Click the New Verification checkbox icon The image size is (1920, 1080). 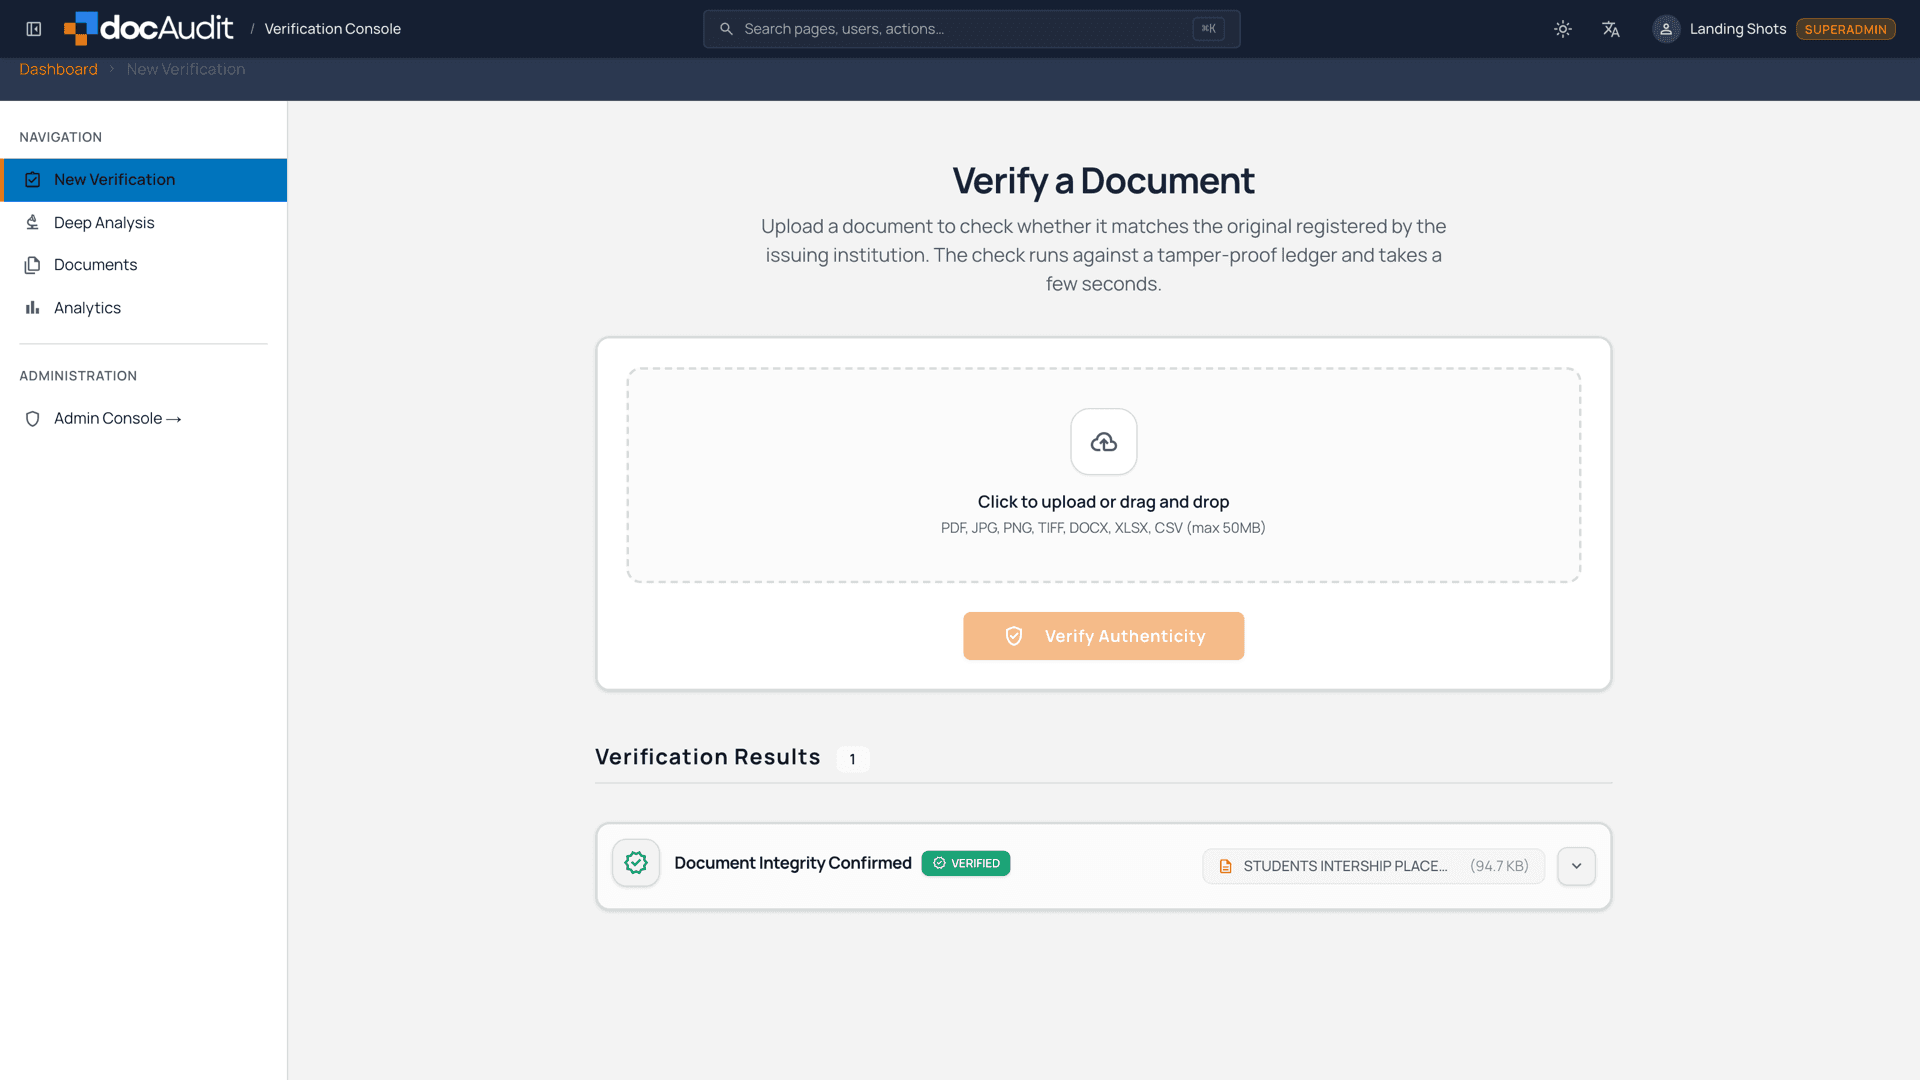(x=33, y=180)
